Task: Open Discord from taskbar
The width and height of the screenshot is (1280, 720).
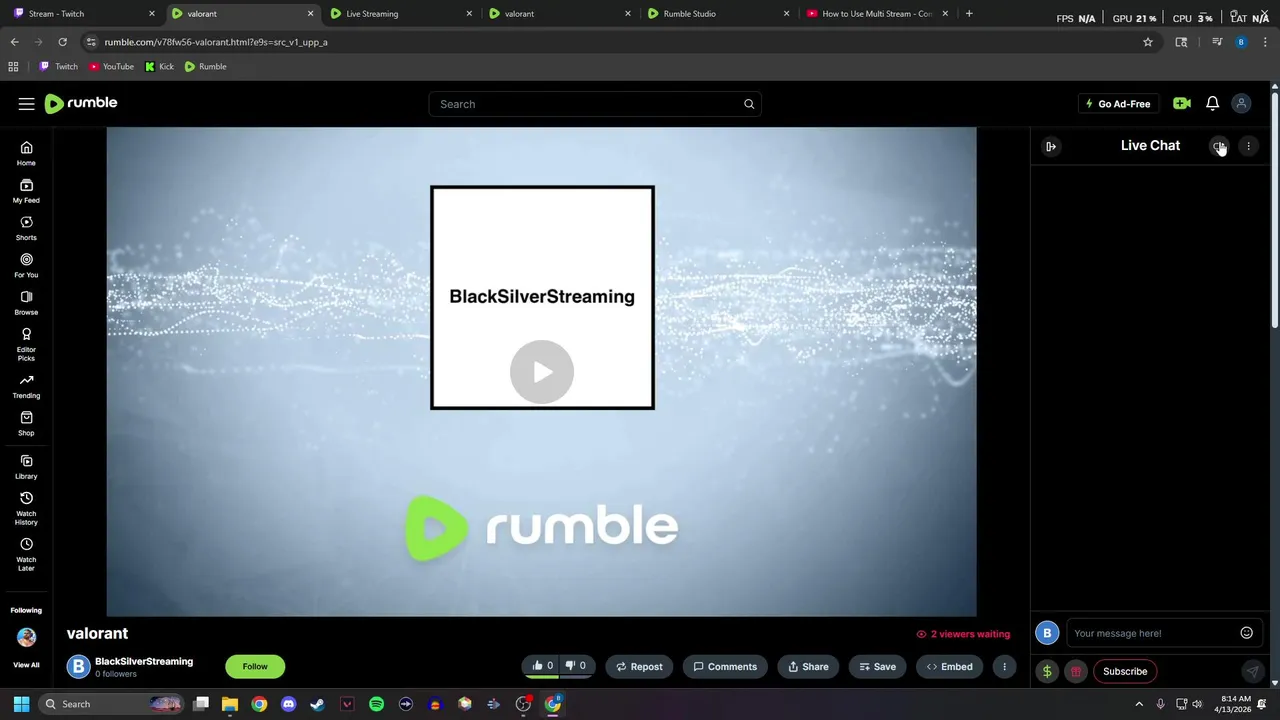Action: [288, 704]
